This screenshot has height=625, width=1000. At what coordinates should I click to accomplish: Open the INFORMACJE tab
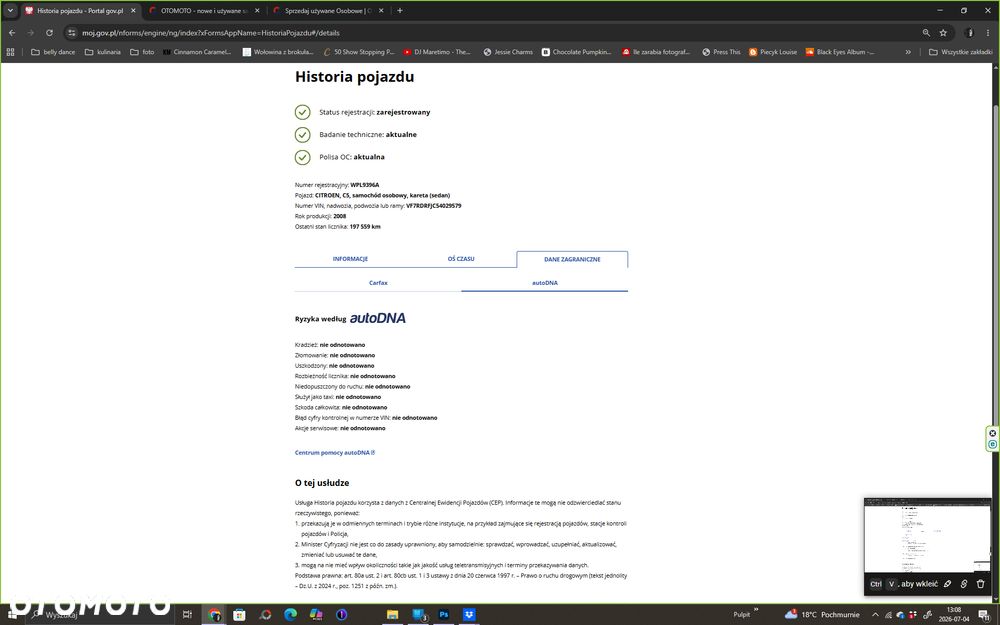click(x=350, y=259)
